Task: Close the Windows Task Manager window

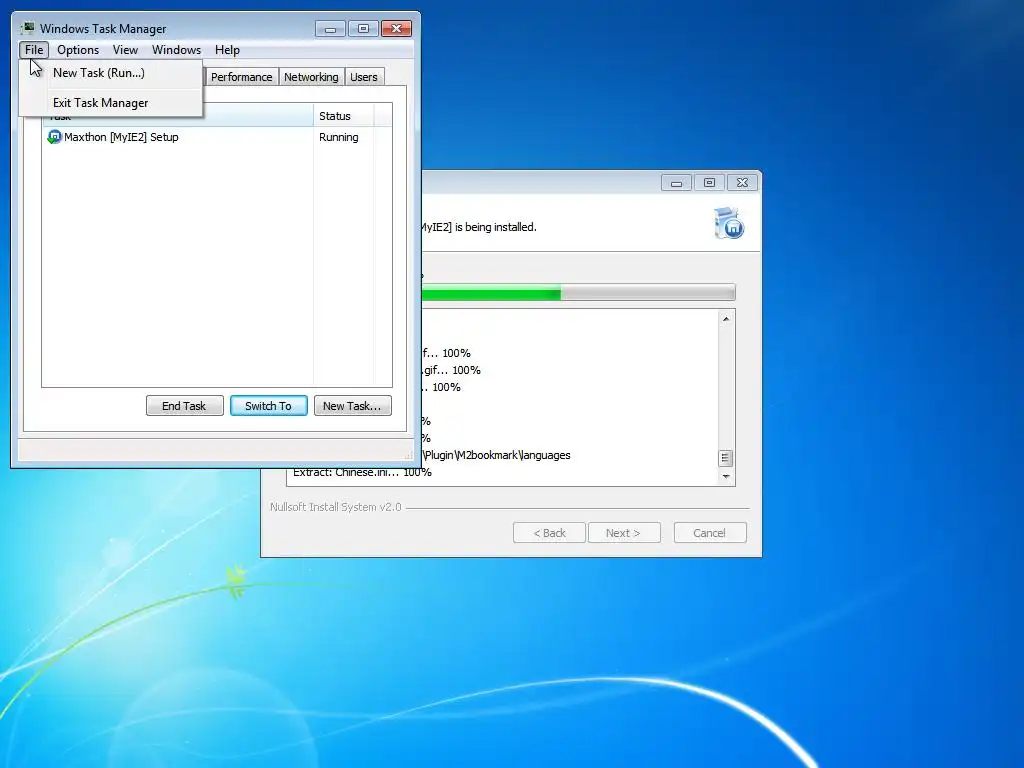Action: point(396,29)
